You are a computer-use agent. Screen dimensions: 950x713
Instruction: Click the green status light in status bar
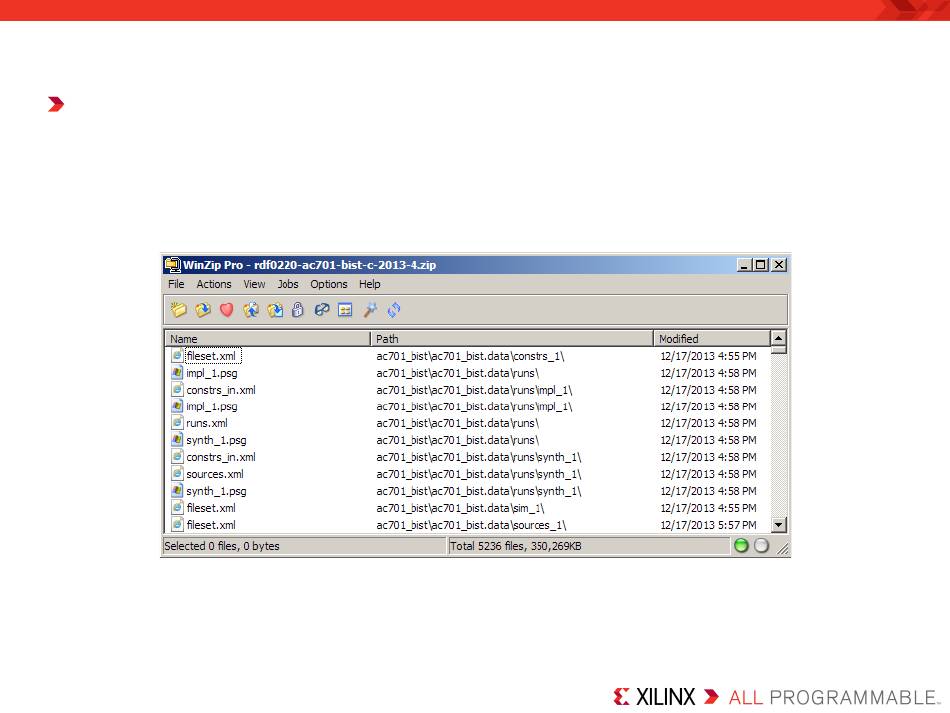(741, 546)
